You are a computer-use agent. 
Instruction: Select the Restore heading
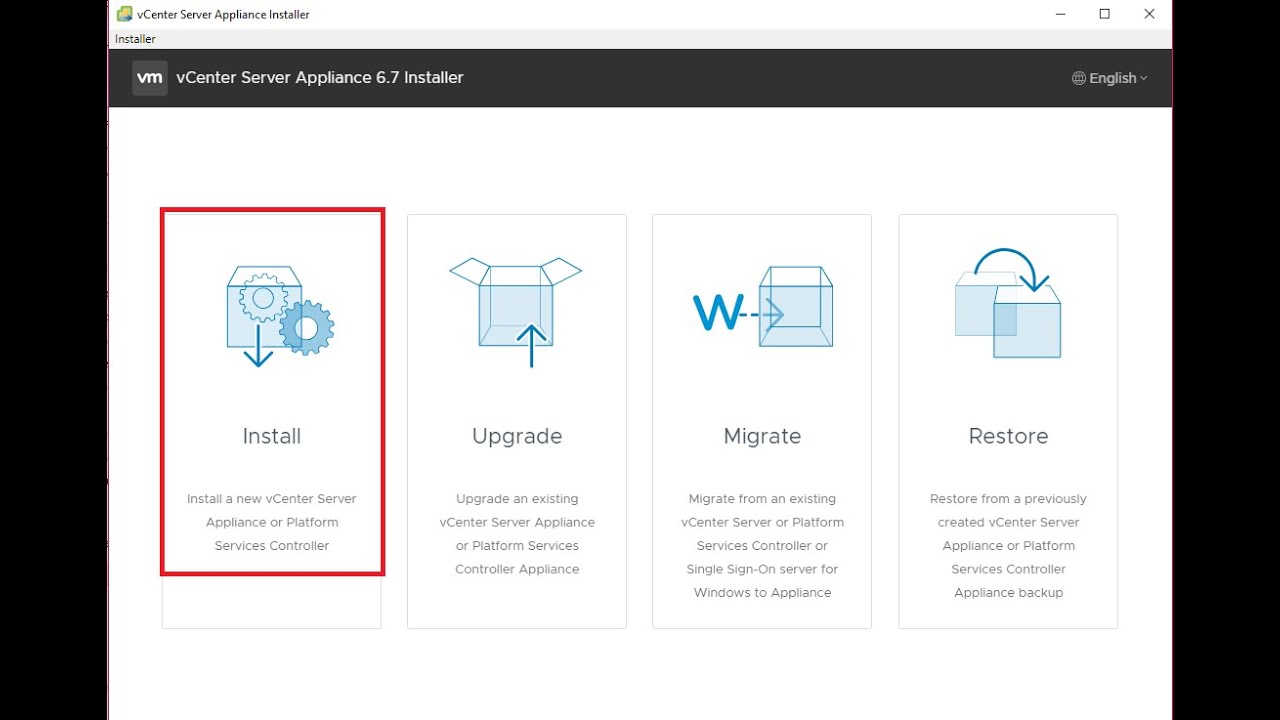click(1008, 436)
